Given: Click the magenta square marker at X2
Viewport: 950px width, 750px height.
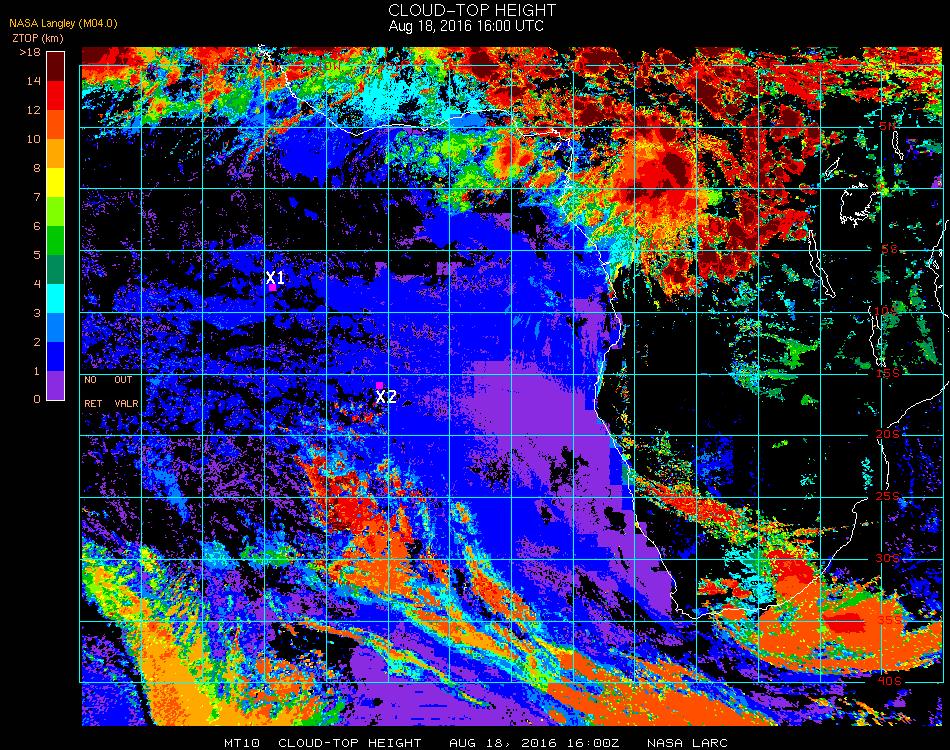Looking at the screenshot, I should 379,385.
